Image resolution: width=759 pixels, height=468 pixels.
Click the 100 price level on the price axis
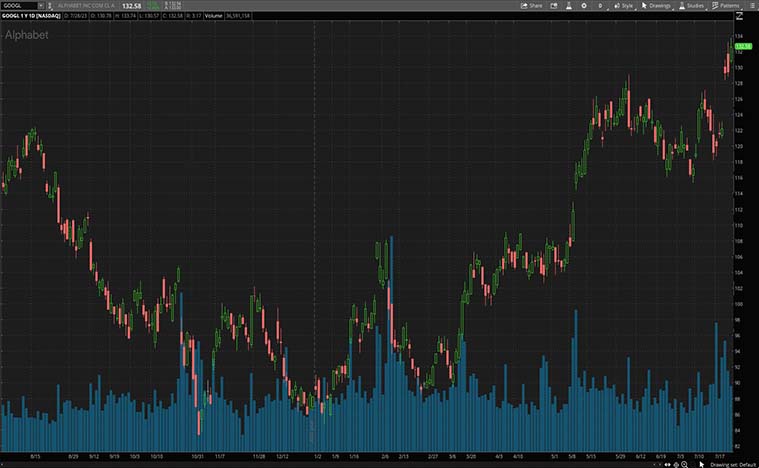click(739, 304)
